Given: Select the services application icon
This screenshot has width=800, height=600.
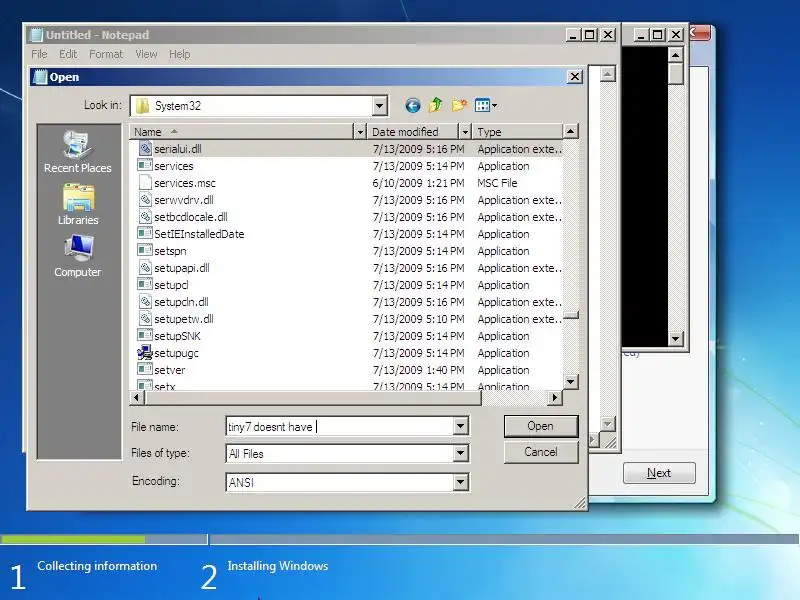Looking at the screenshot, I should pyautogui.click(x=145, y=165).
